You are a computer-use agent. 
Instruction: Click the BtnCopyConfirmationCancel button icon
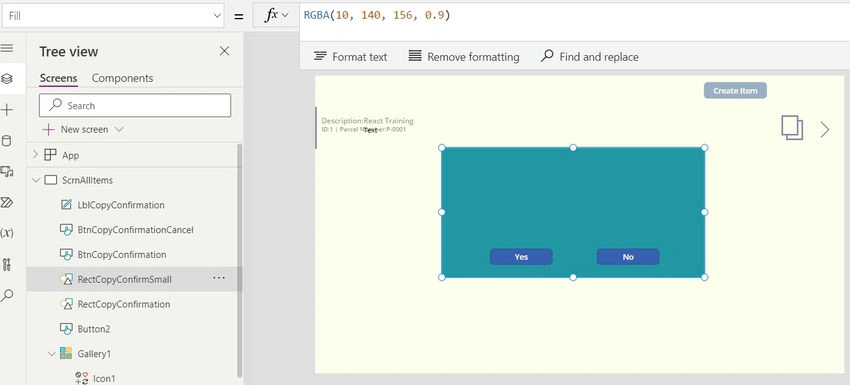coord(66,230)
